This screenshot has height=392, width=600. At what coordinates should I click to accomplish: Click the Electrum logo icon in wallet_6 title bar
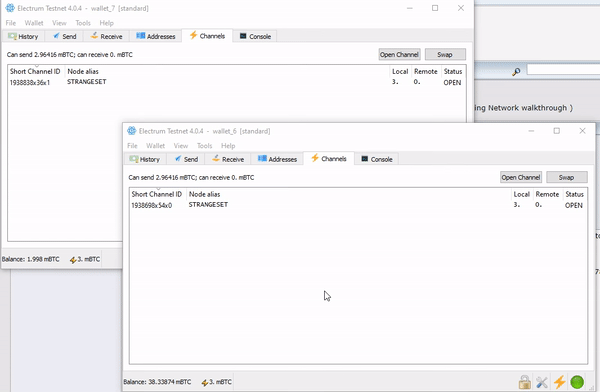pos(132,131)
